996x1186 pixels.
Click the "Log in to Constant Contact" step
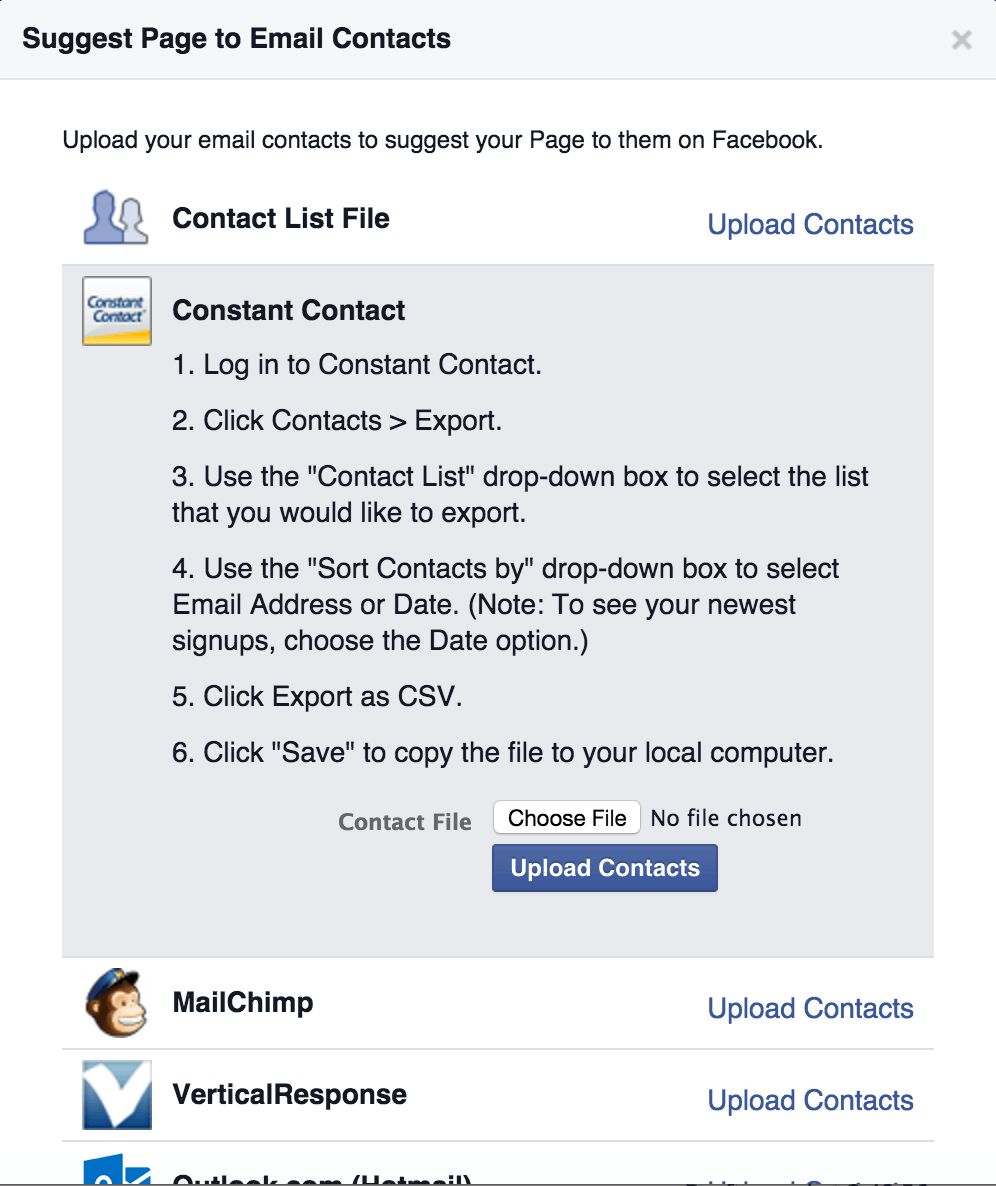tap(357, 365)
